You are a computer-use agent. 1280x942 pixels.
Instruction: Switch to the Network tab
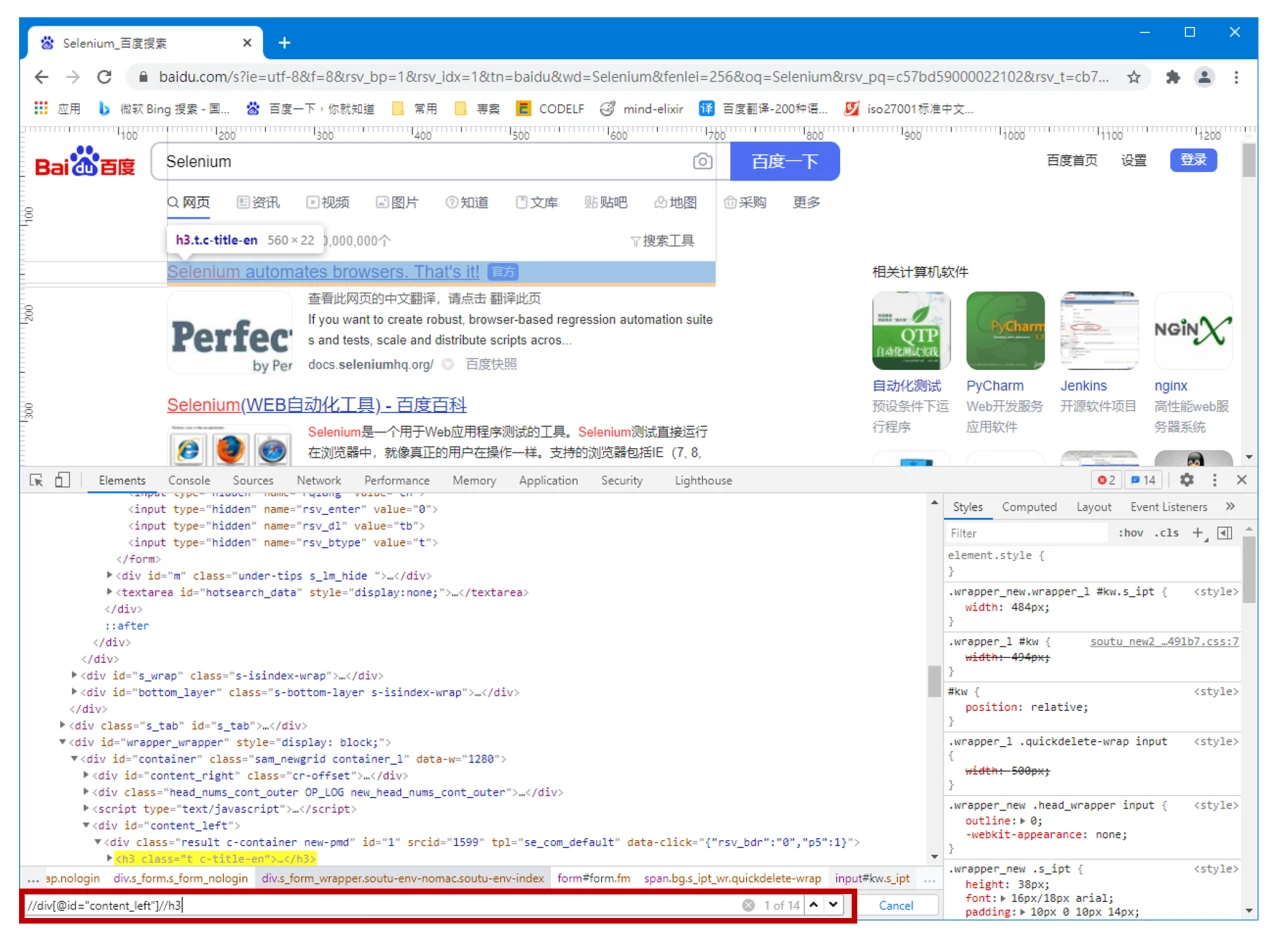click(318, 480)
